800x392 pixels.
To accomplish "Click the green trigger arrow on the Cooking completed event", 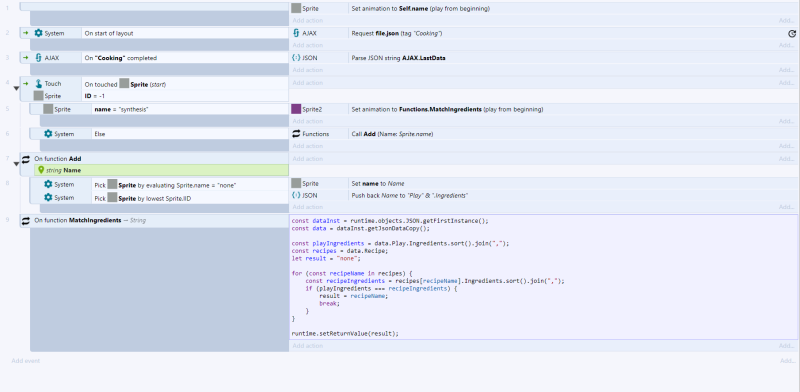I will [x=26, y=58].
